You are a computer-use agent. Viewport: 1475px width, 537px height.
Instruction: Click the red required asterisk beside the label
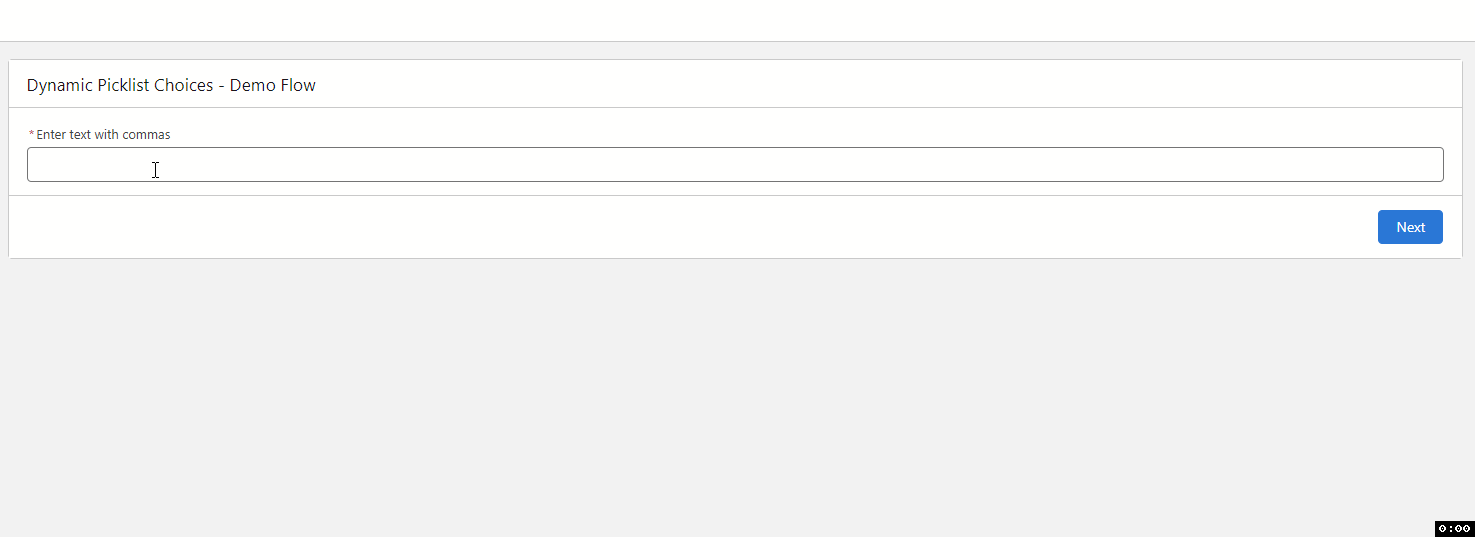[31, 134]
